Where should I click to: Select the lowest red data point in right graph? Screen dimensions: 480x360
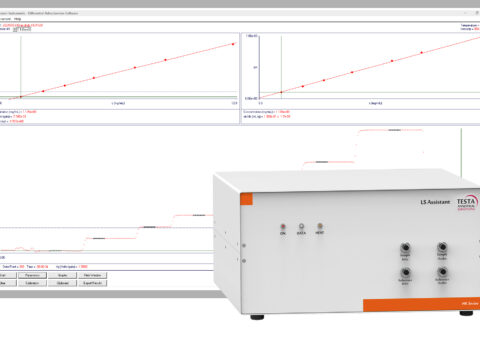coord(281,92)
